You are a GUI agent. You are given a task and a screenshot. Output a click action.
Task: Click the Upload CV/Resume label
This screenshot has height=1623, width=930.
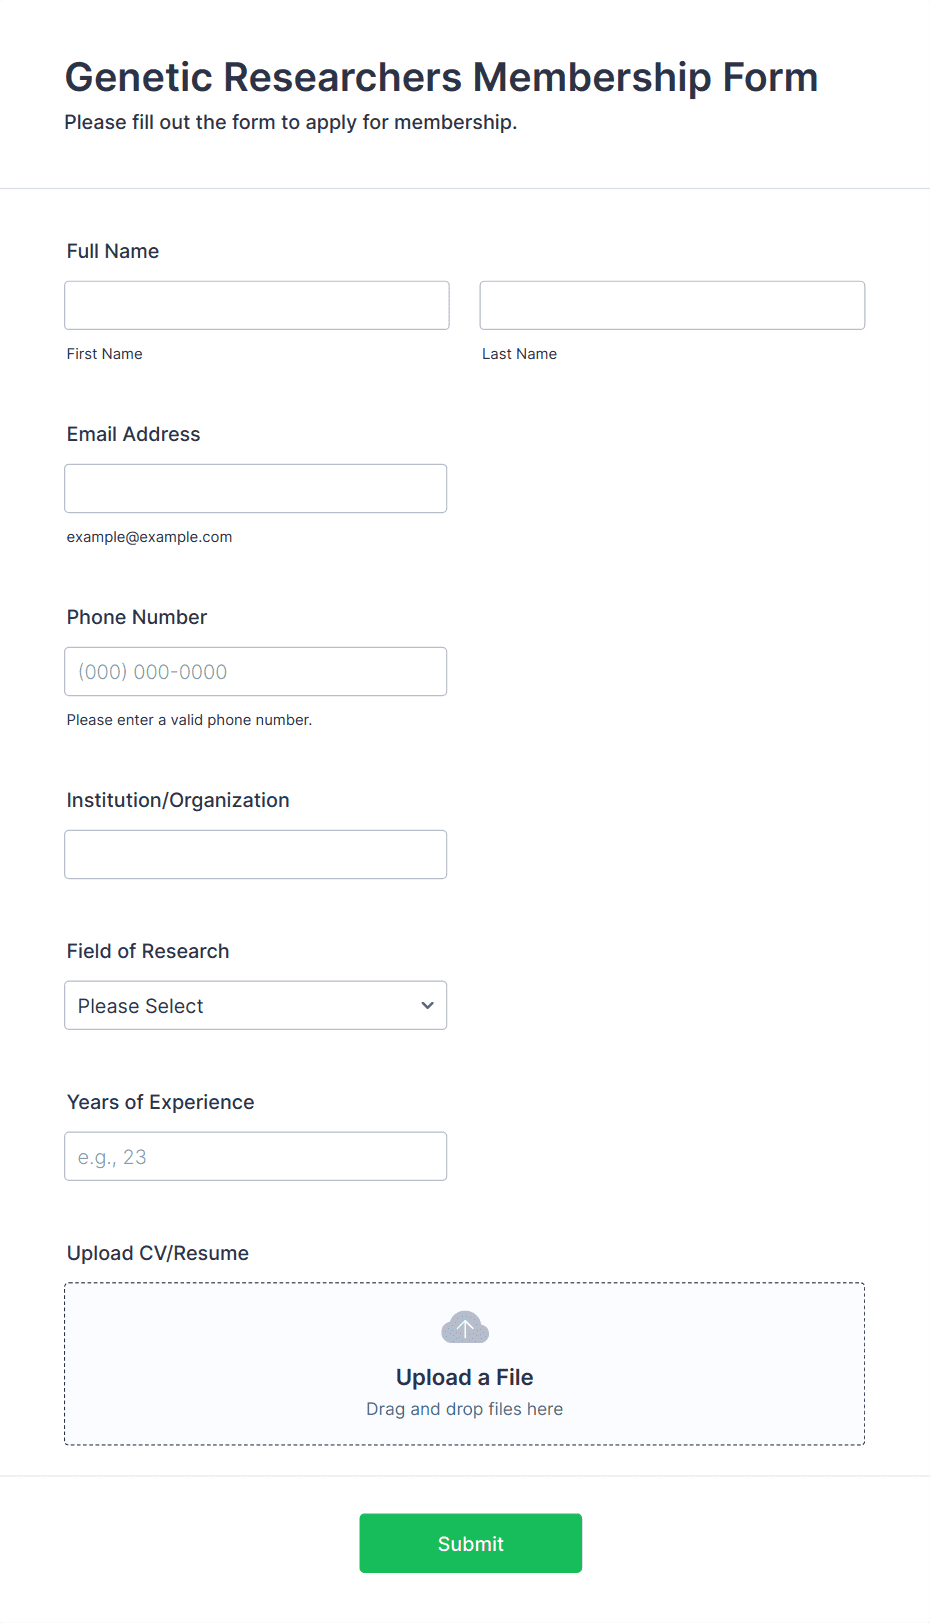[x=158, y=1253]
